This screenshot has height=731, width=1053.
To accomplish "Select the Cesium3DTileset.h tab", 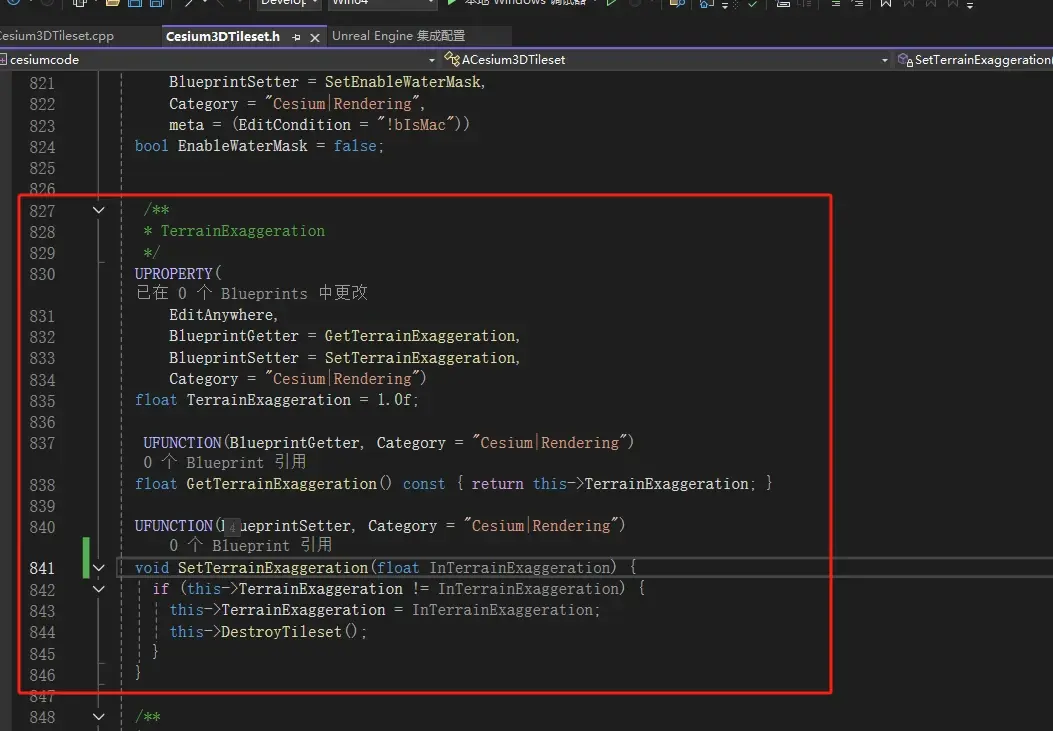I will 222,36.
